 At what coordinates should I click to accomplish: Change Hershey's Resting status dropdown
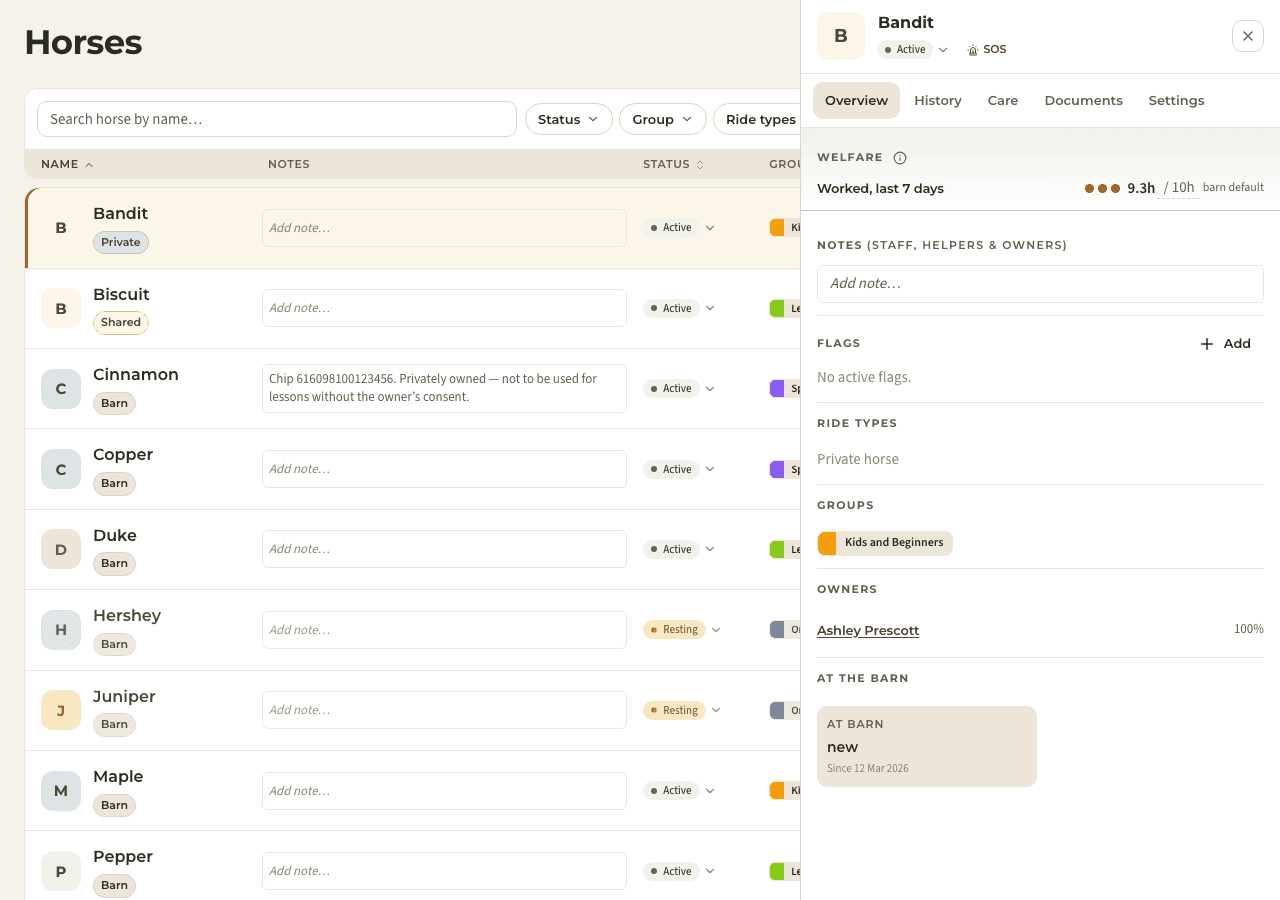[682, 629]
